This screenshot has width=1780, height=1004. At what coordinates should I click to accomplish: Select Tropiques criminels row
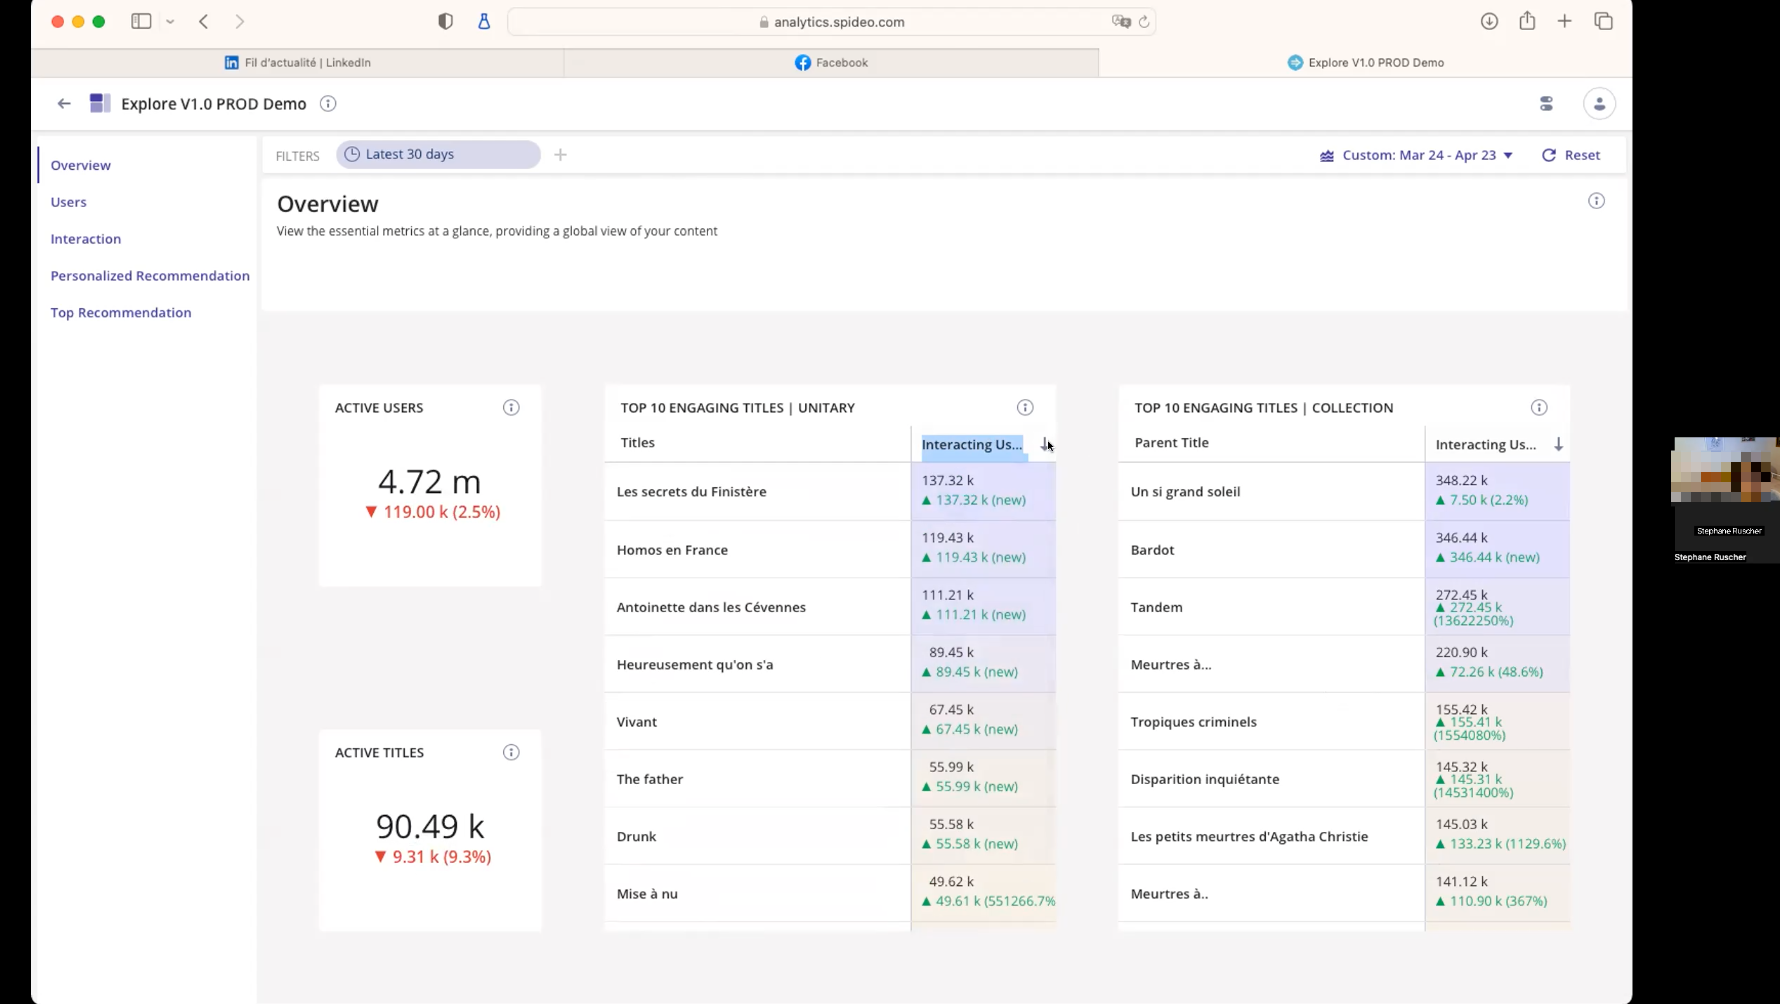(x=1344, y=721)
